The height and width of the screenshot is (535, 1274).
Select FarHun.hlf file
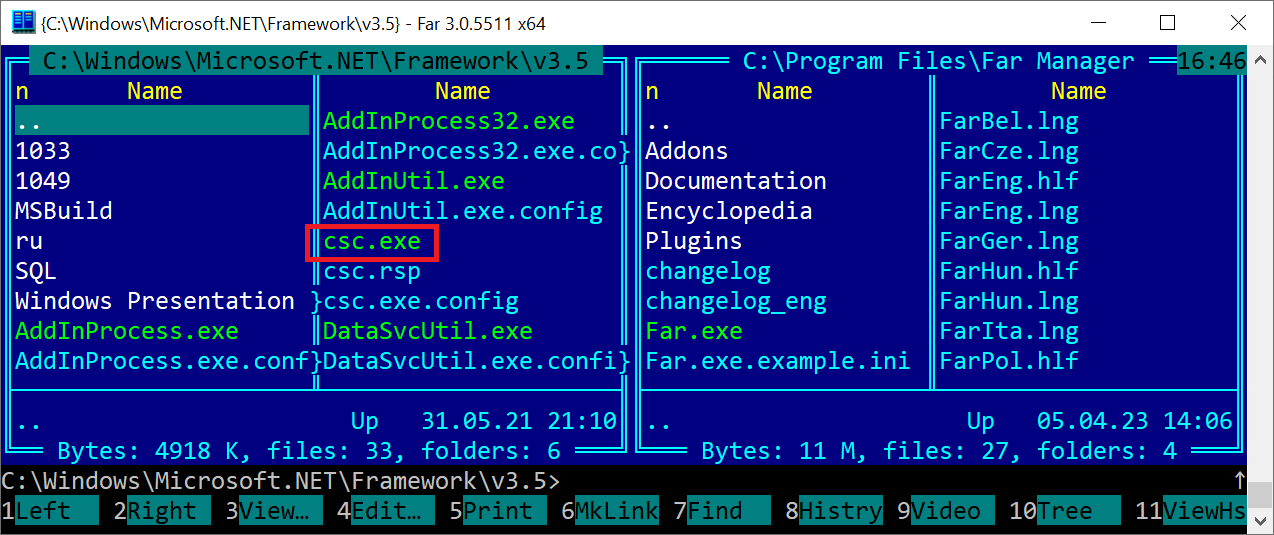tap(1009, 271)
